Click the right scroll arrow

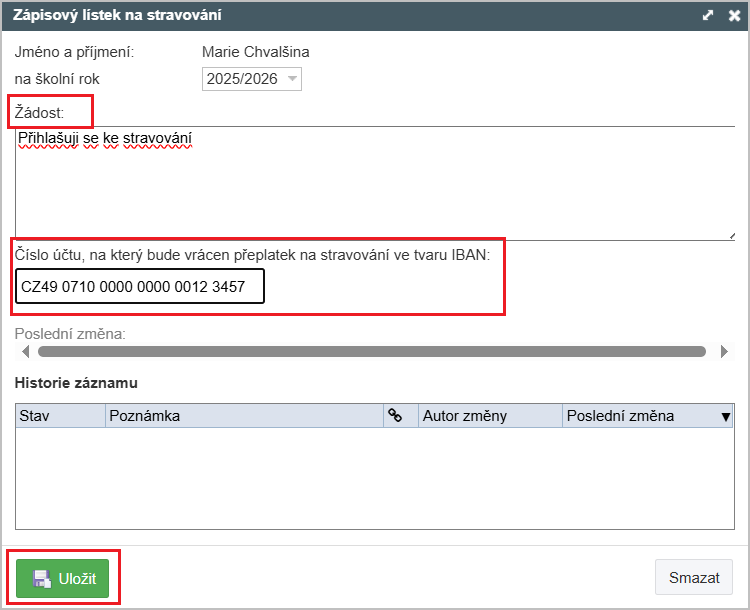725,352
